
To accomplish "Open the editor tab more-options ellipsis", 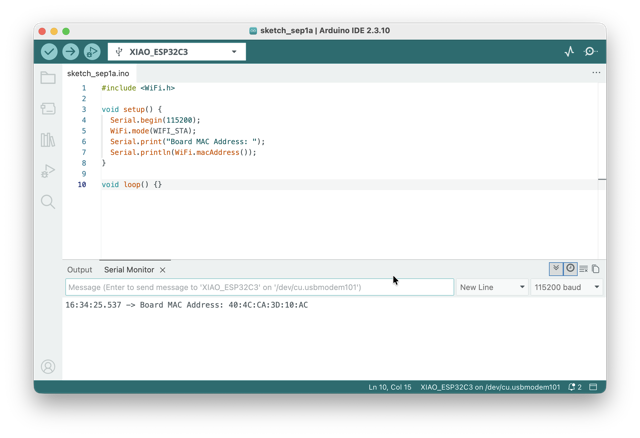I will point(596,73).
